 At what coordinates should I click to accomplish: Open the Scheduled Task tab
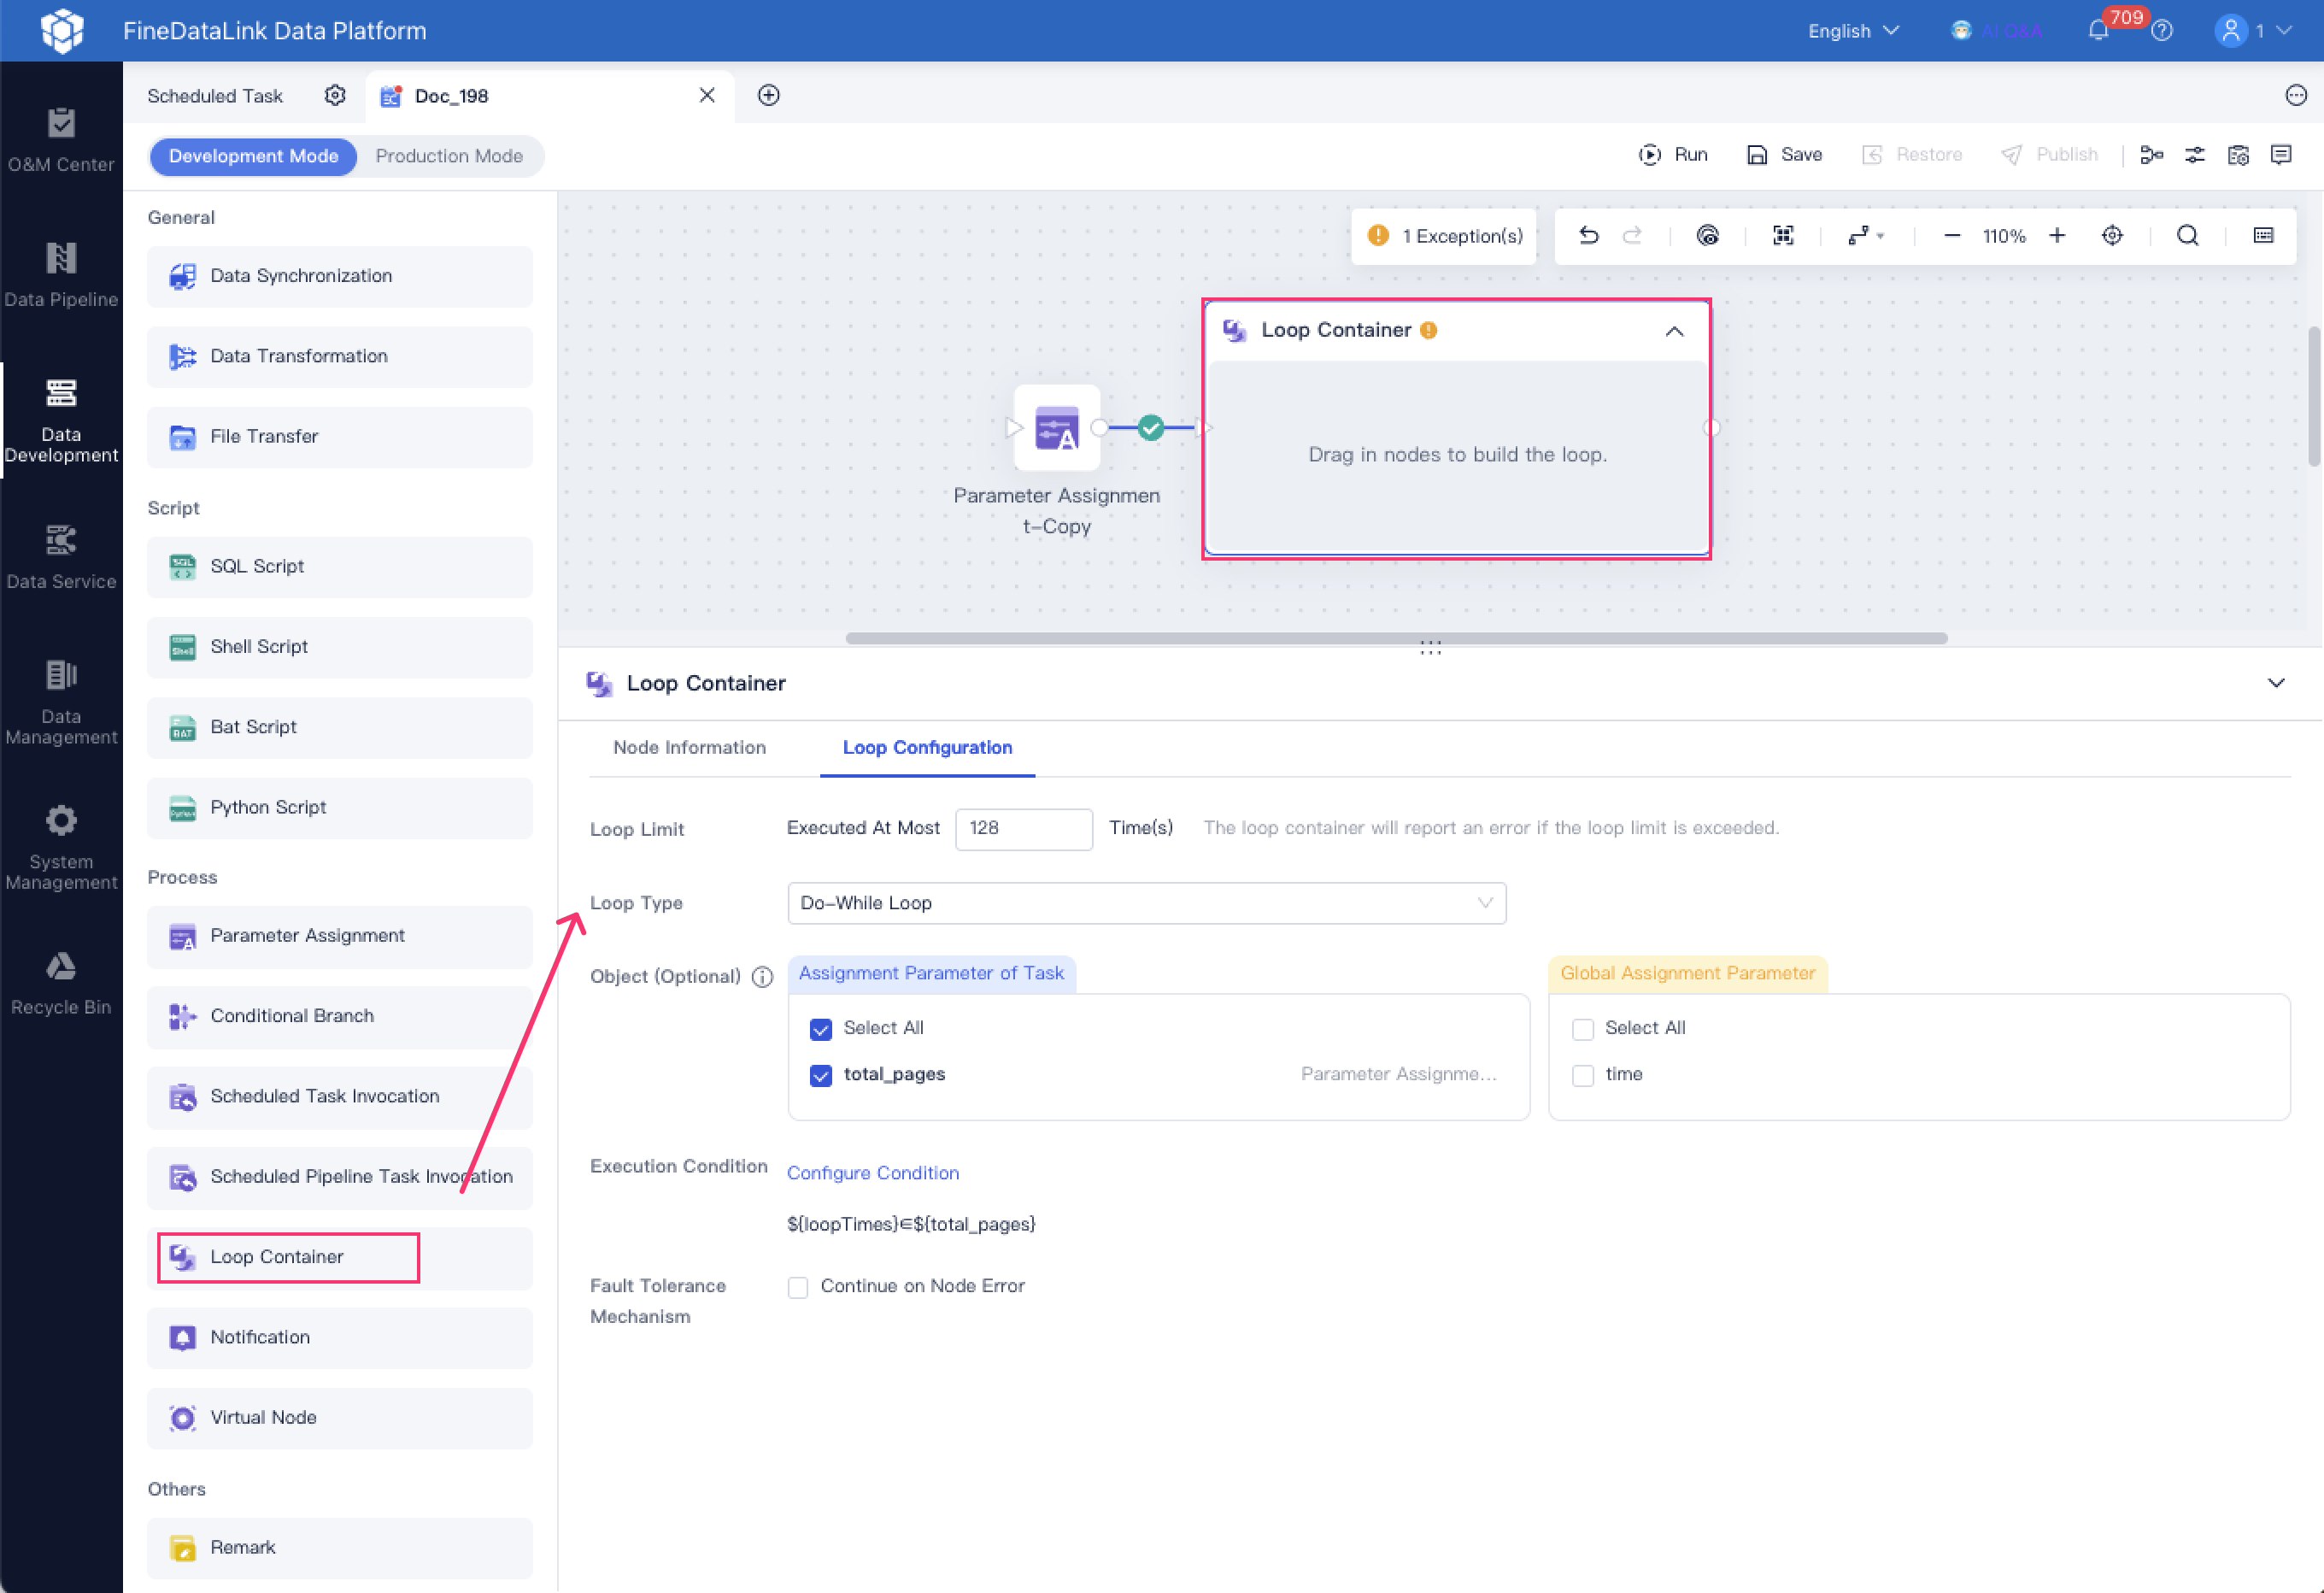pyautogui.click(x=215, y=95)
